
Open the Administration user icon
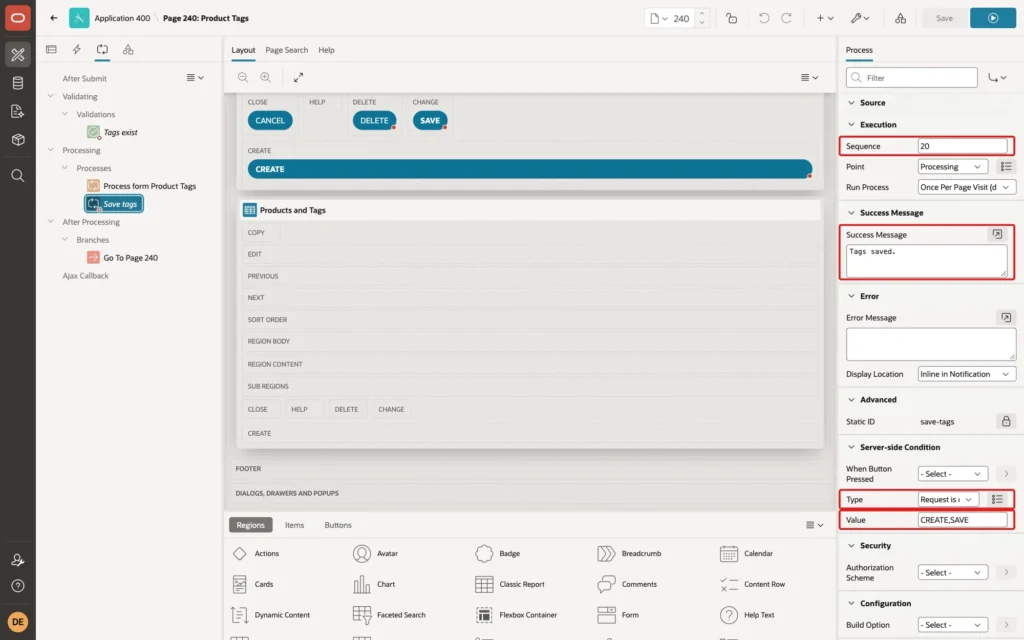coord(18,560)
